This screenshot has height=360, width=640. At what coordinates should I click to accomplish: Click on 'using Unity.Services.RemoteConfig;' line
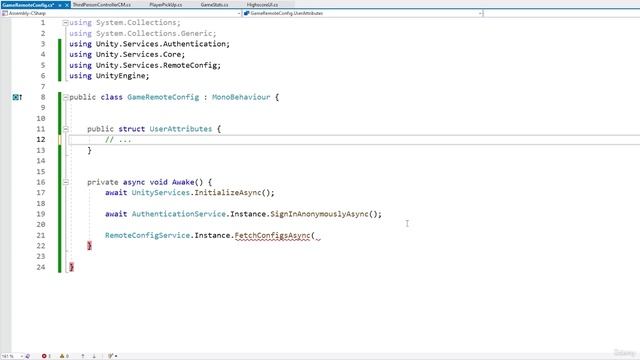145,65
